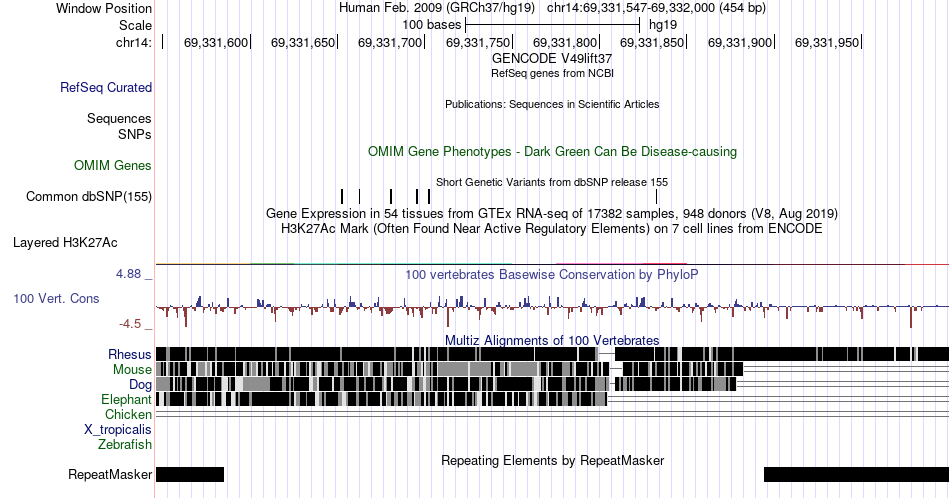Viewport: 950px width, 498px height.
Task: Click Repeating Elements by RepeatMasker title
Action: click(x=552, y=460)
